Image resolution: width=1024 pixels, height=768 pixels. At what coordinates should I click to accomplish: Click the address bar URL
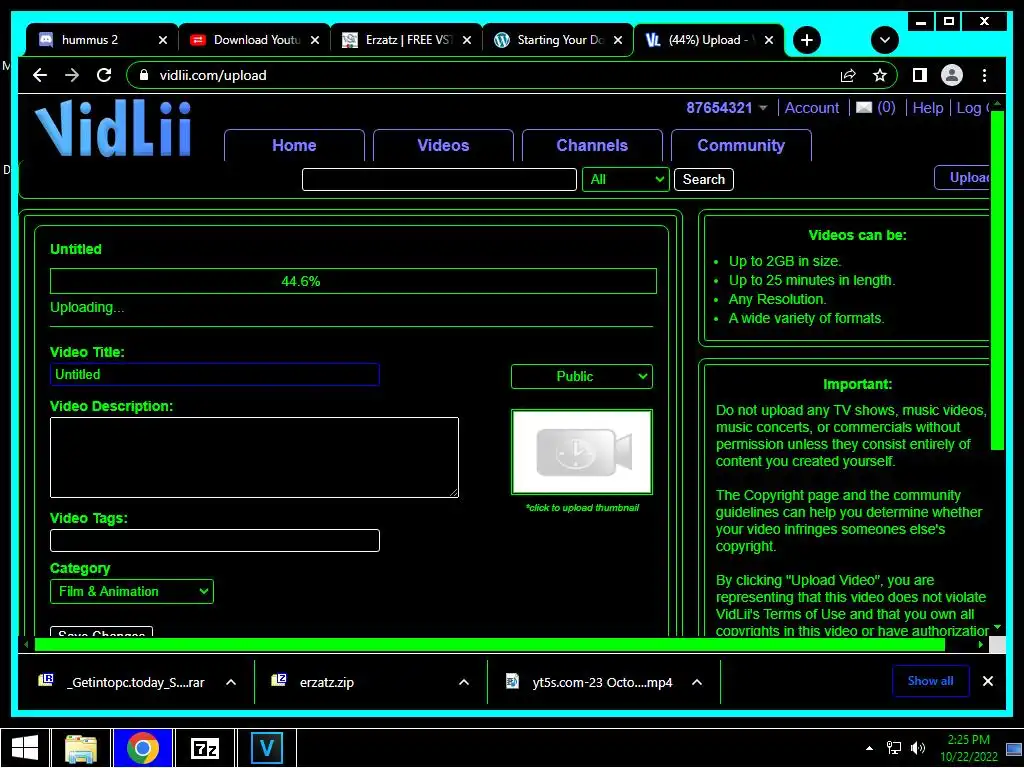[x=213, y=75]
